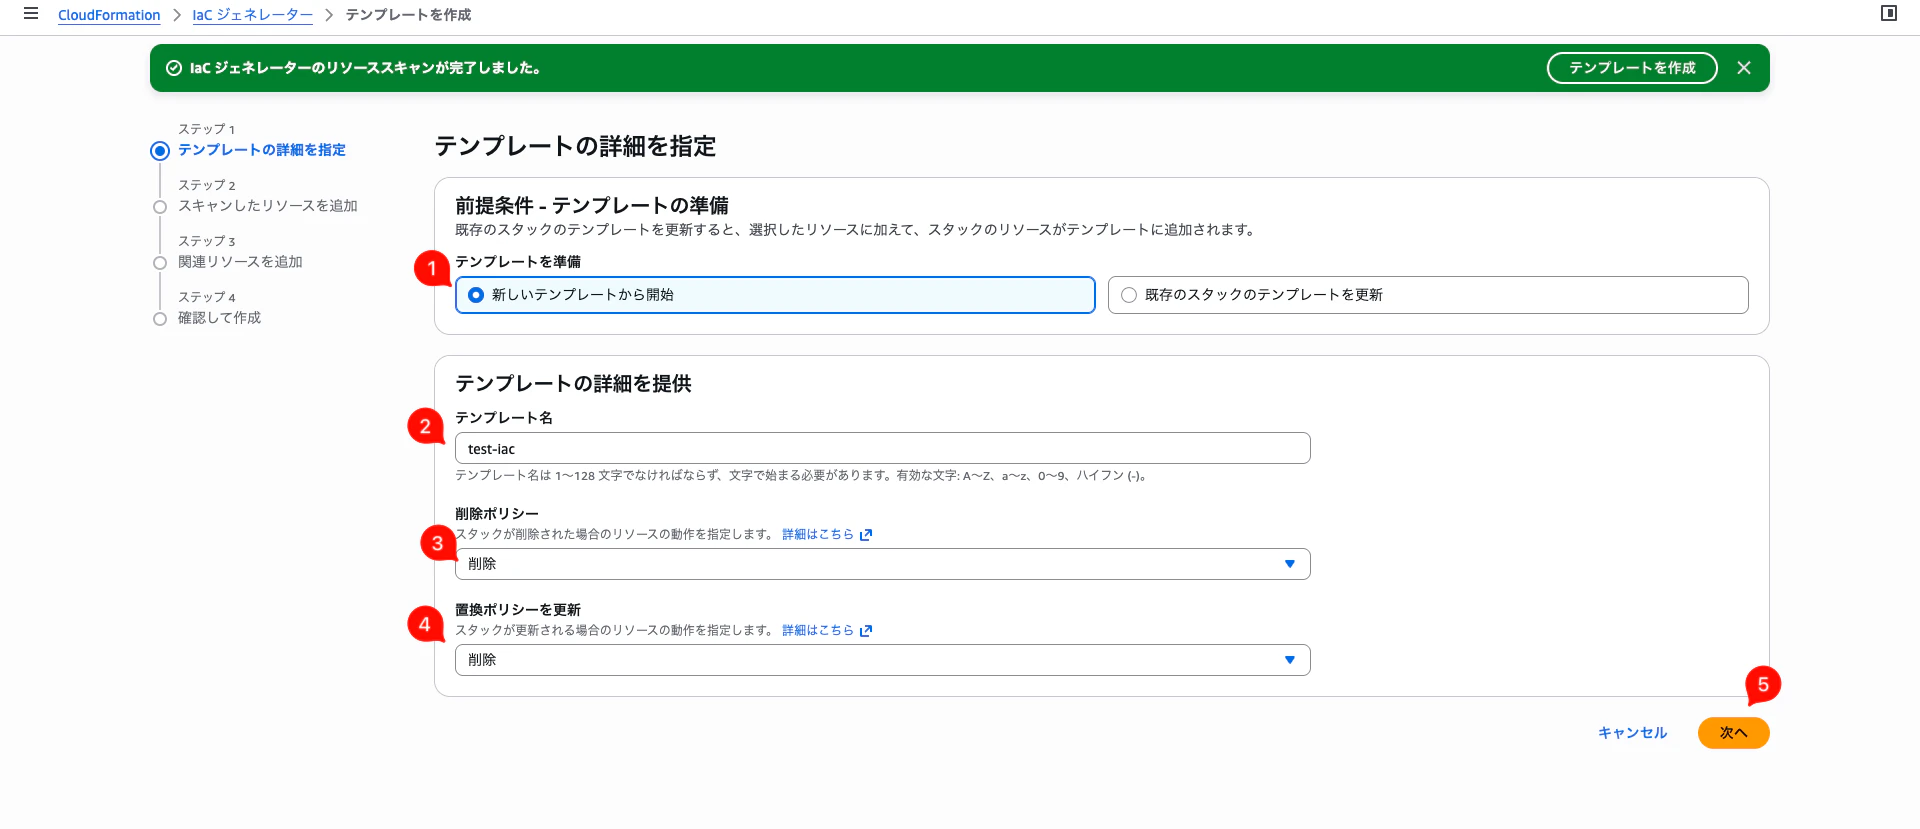Select 新しいテンプレートから開始 radio option

pyautogui.click(x=775, y=295)
